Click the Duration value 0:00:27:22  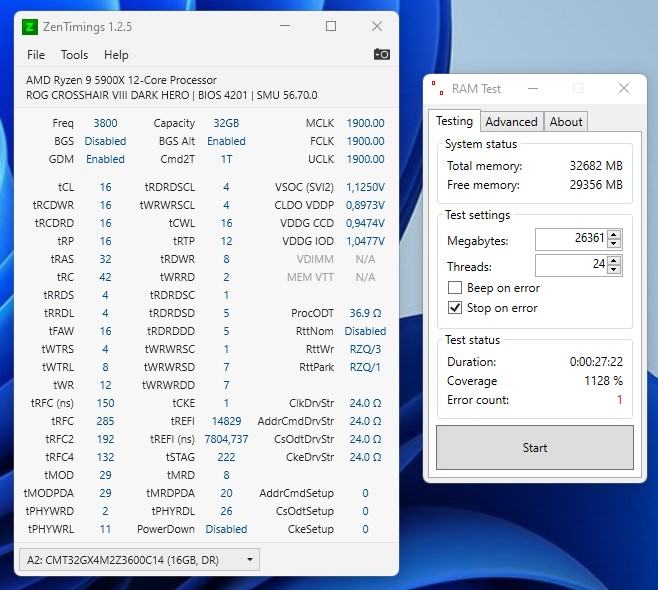click(x=596, y=362)
